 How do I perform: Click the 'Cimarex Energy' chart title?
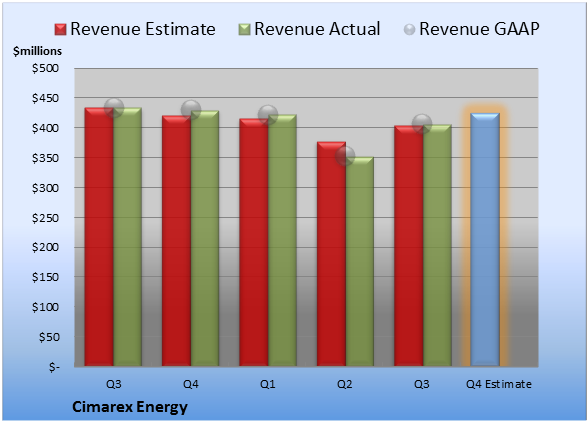click(130, 407)
